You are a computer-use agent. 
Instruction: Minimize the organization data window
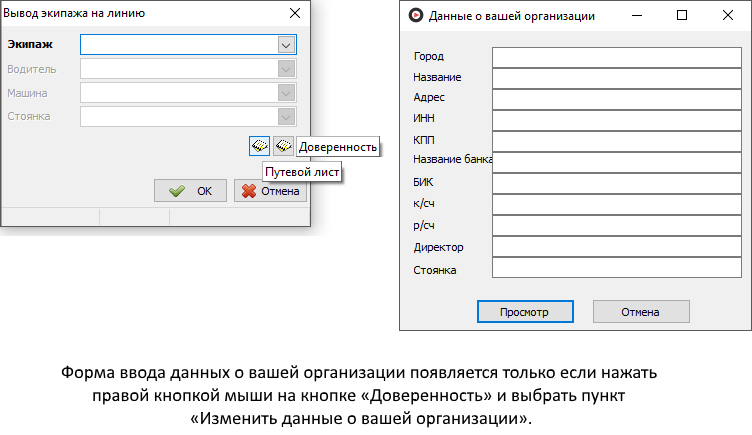[x=637, y=15]
